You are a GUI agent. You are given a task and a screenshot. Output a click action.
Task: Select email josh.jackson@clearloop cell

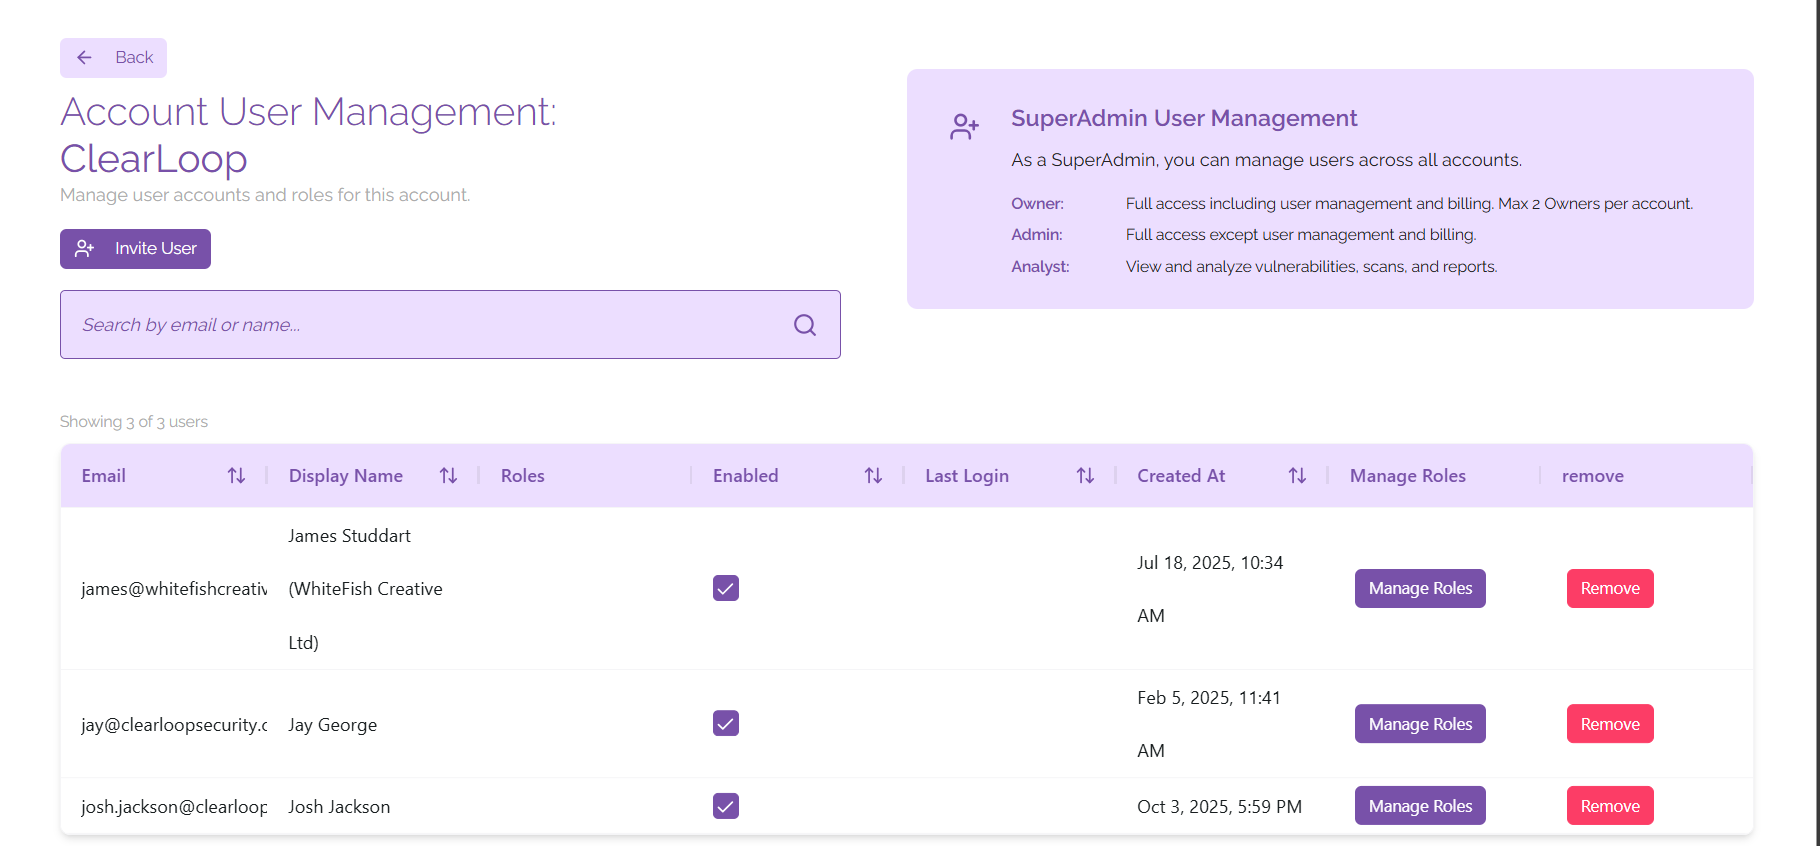174,807
